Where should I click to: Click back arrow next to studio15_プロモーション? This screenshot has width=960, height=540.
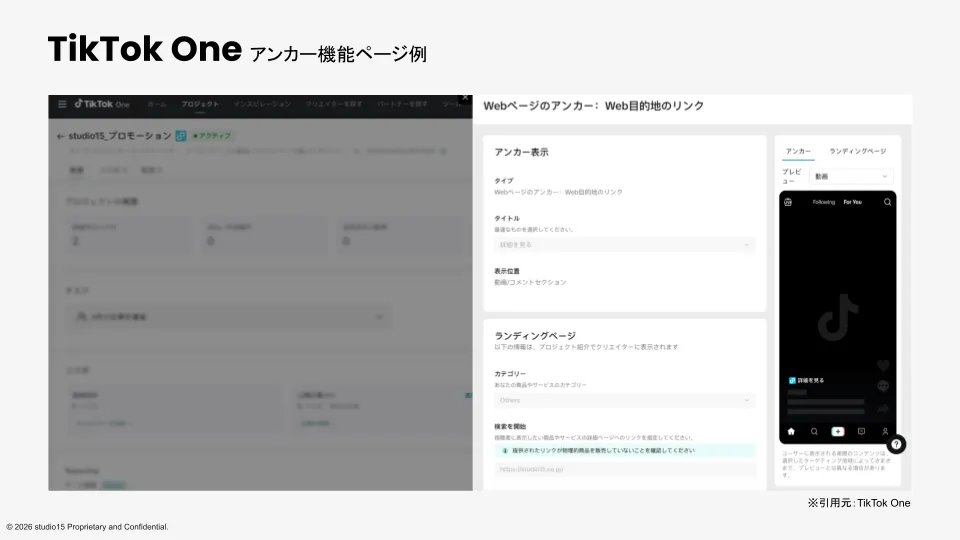[x=61, y=136]
